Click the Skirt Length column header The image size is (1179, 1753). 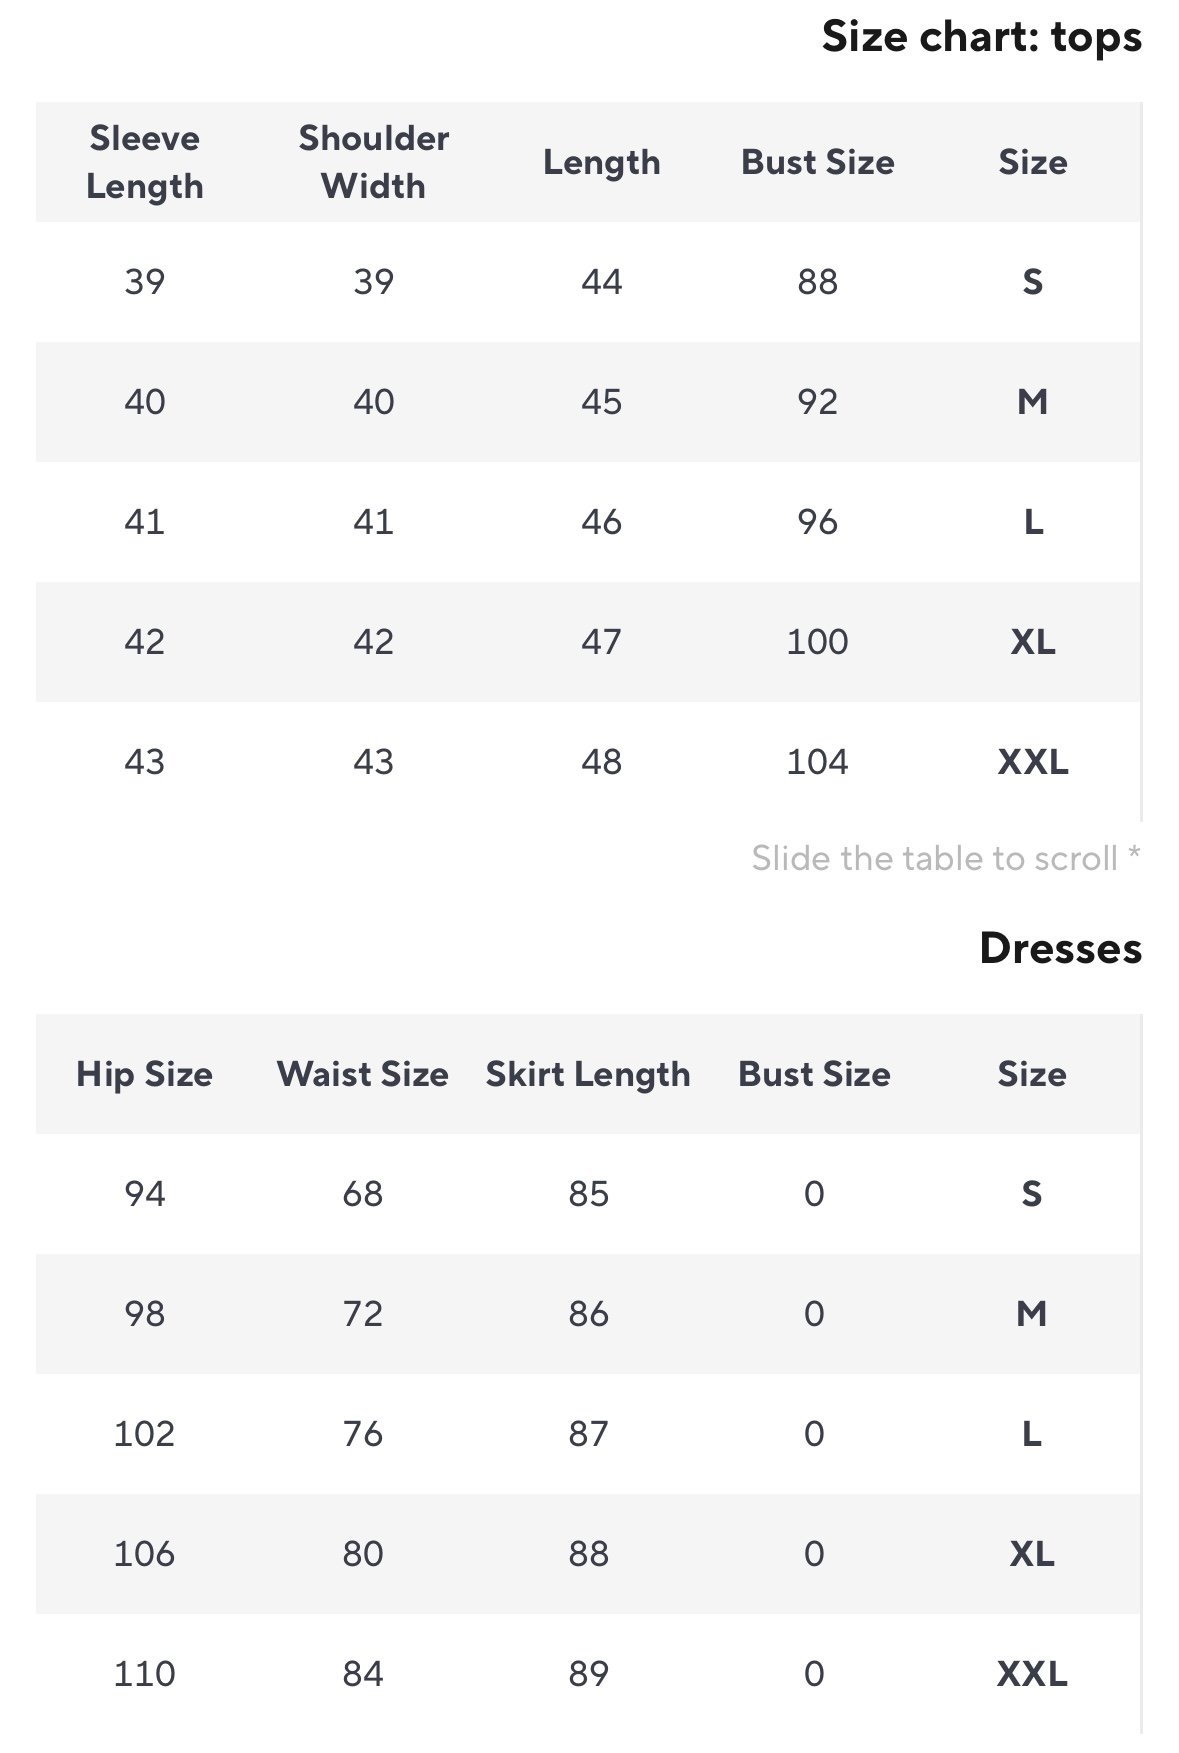tap(588, 1074)
